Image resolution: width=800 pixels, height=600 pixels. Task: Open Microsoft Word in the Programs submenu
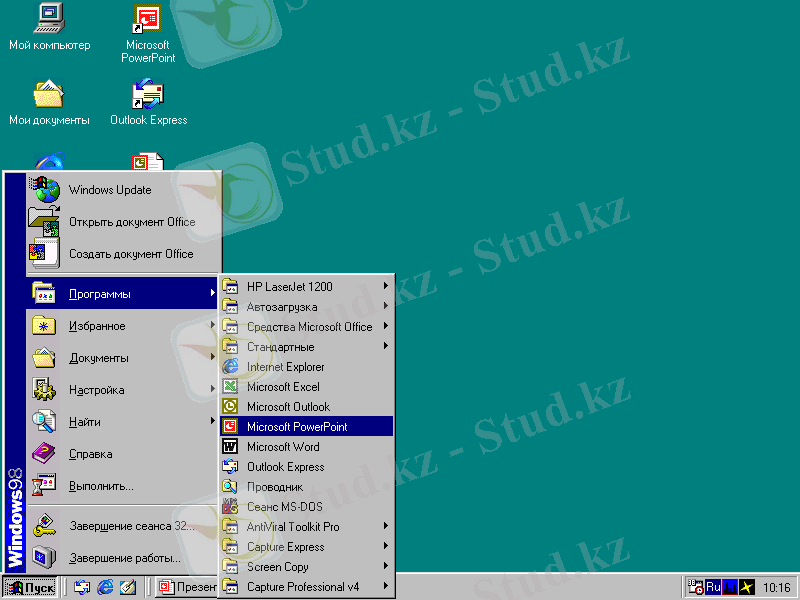[x=283, y=447]
